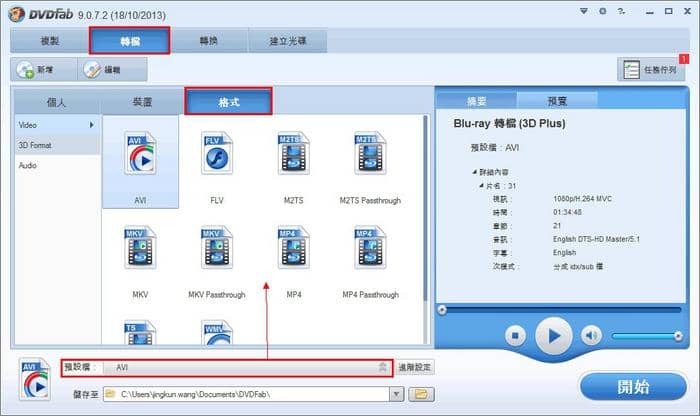Viewport: 700px width, 416px height.
Task: Click the play preview button
Action: pyautogui.click(x=554, y=336)
